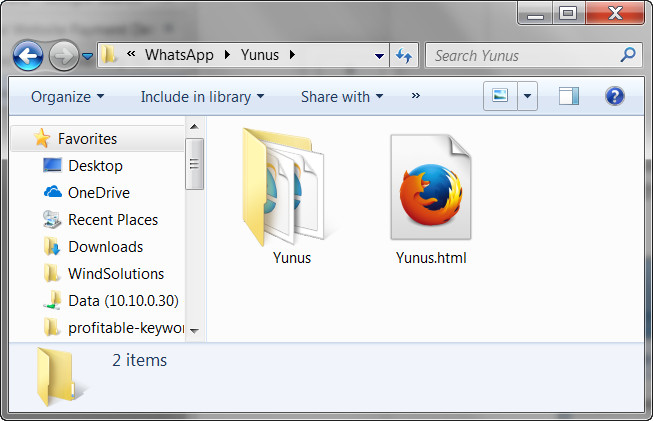This screenshot has width=653, height=421.
Task: Open Include in library menu
Action: click(x=202, y=97)
